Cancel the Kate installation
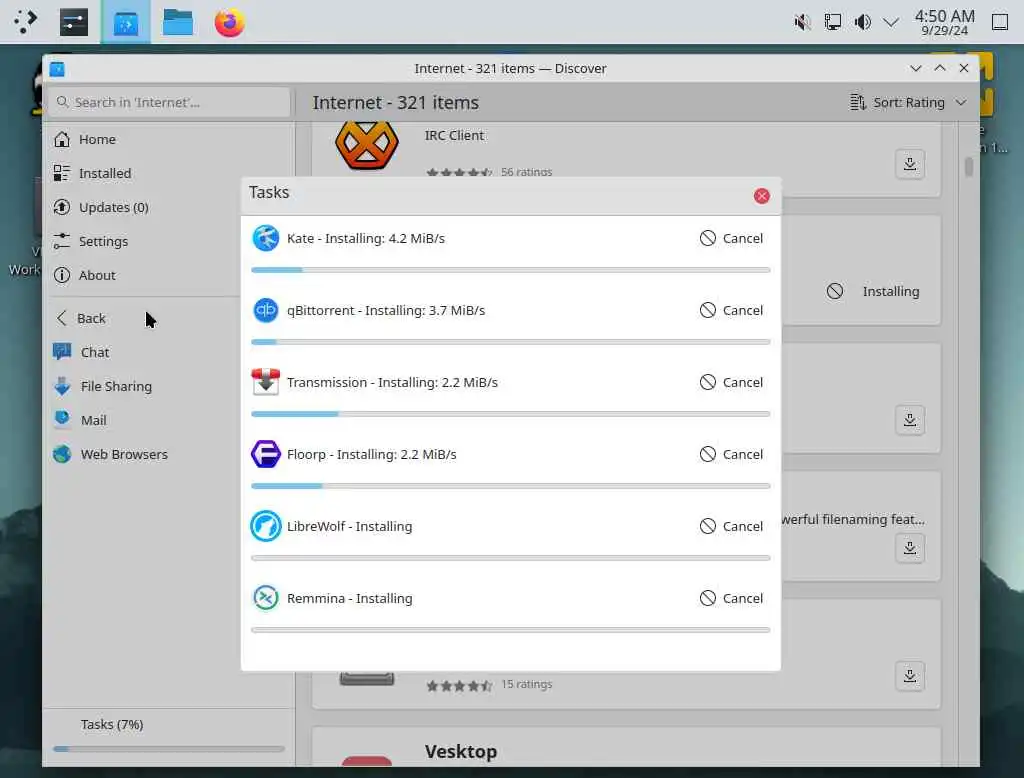This screenshot has height=778, width=1024. pos(731,238)
